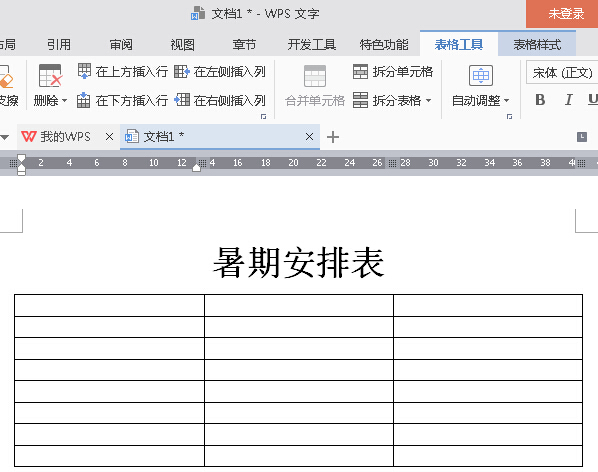Switch to the 表格样式 ribbon tab
Image resolution: width=598 pixels, height=472 pixels.
click(537, 45)
